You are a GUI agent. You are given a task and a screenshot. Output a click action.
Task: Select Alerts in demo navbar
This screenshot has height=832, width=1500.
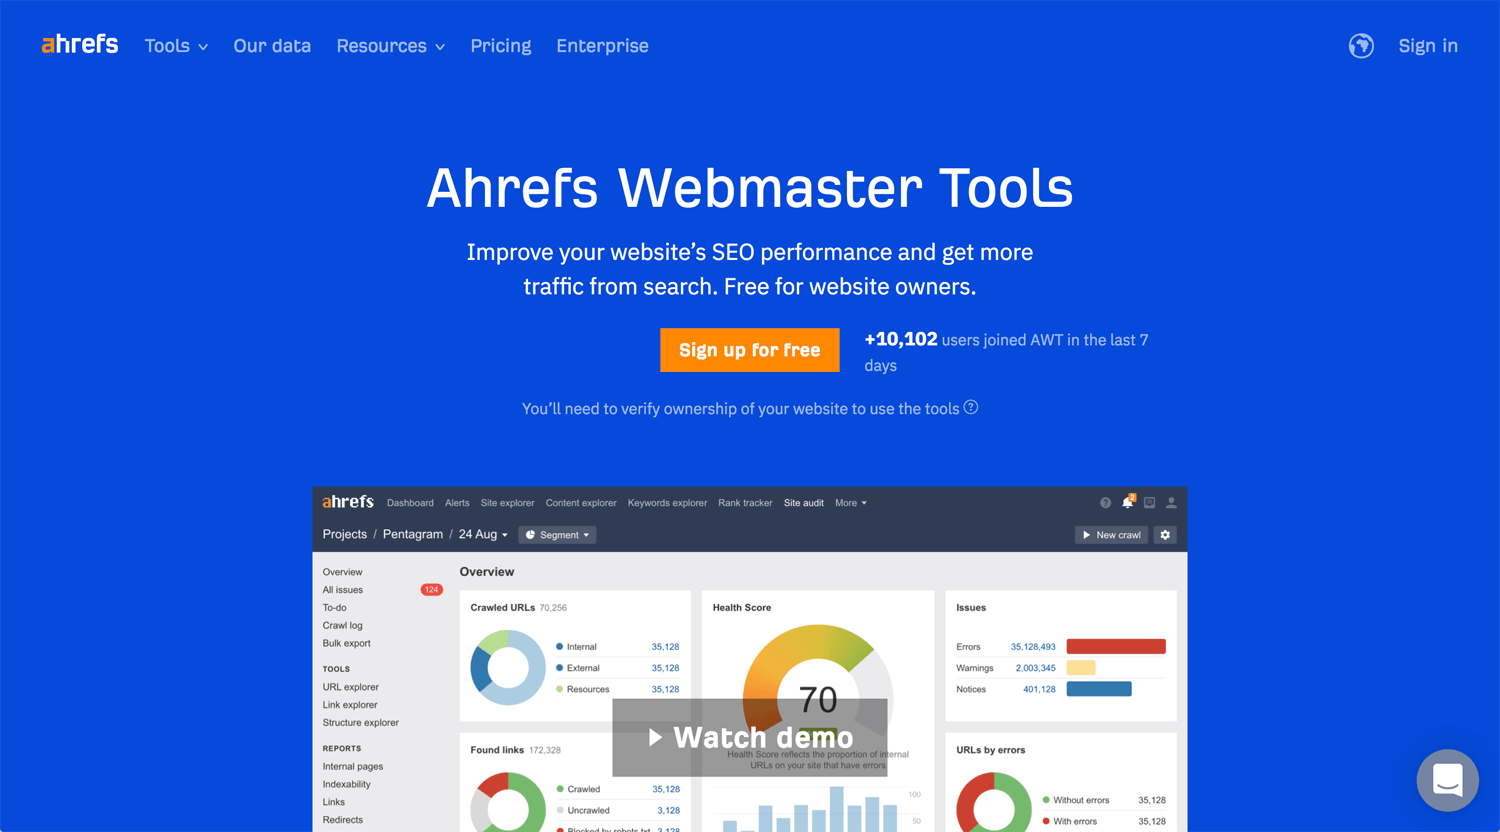(457, 503)
